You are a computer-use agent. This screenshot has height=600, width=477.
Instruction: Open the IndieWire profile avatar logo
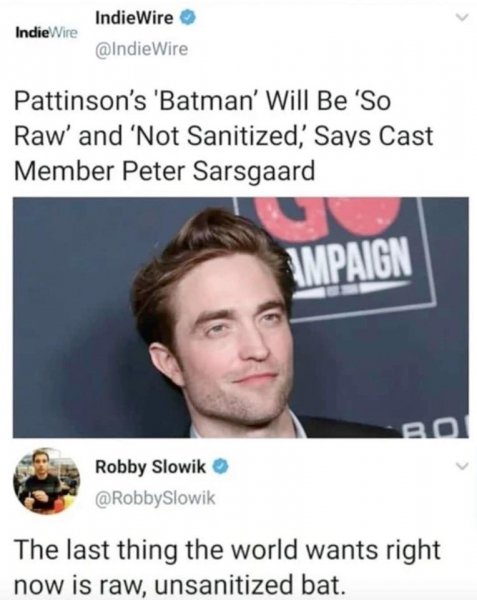point(46,33)
